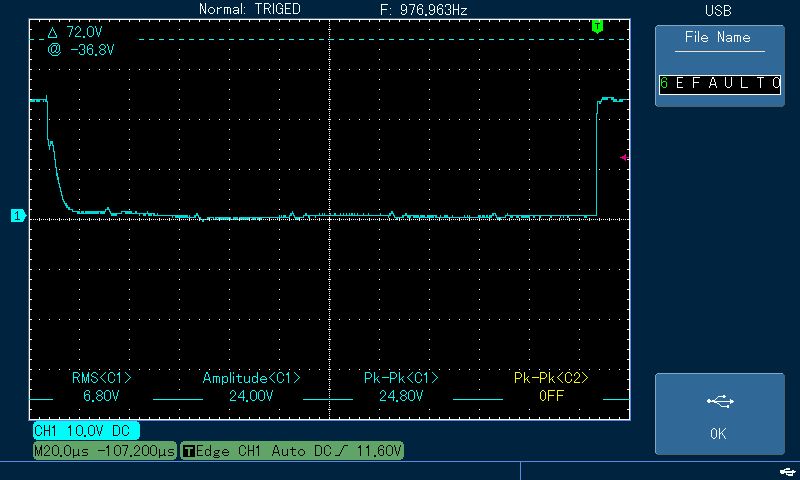Click the USB symbol above OK
Viewport: 800px width, 480px height.
pyautogui.click(x=720, y=402)
